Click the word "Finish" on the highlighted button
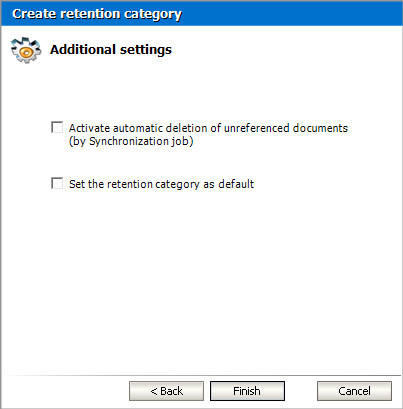 click(247, 391)
